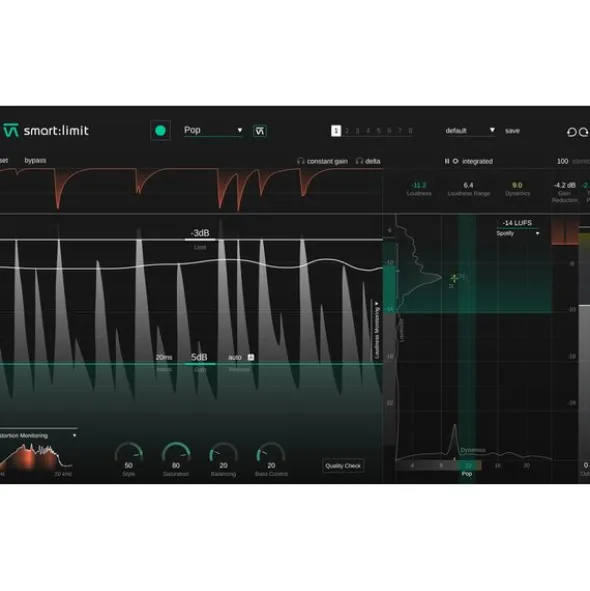The height and width of the screenshot is (591, 590).
Task: Click the 100 width value
Action: [x=562, y=161]
